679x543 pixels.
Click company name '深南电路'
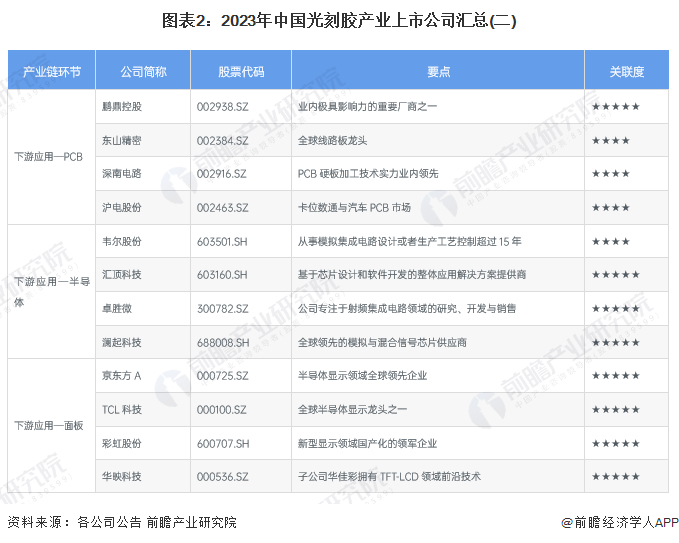pyautogui.click(x=122, y=174)
